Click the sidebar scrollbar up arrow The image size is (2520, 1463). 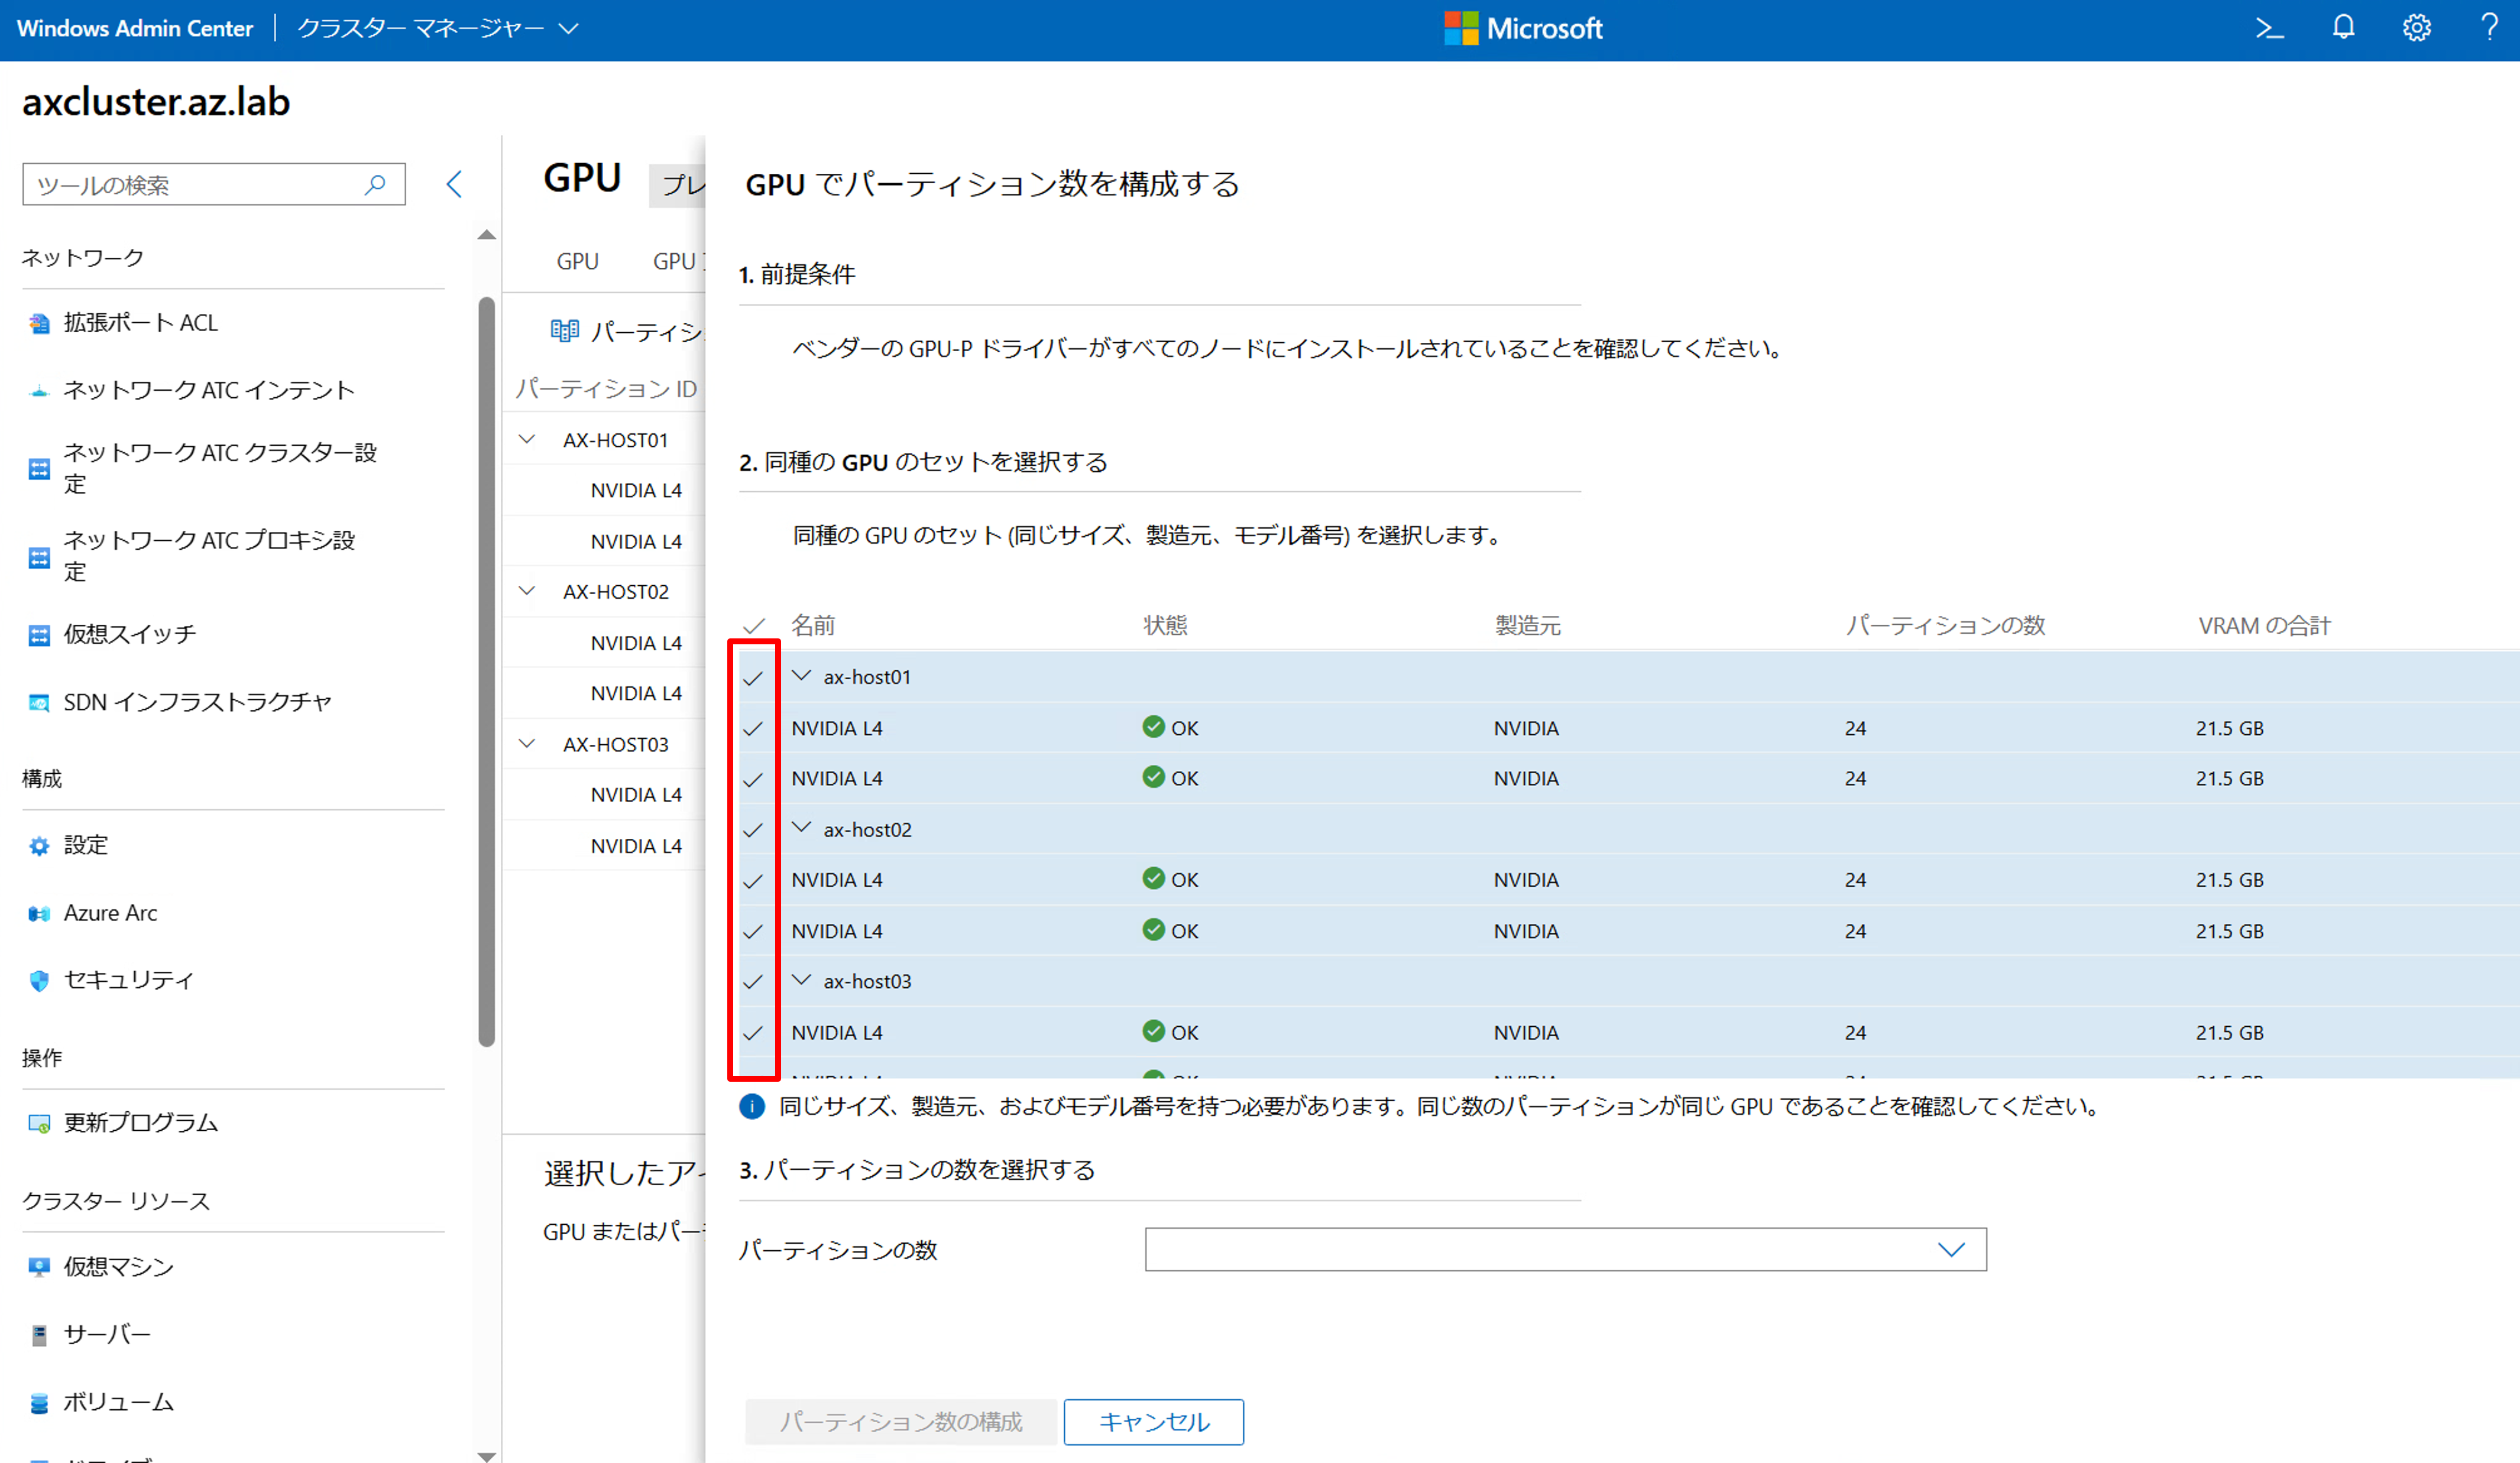coord(487,235)
